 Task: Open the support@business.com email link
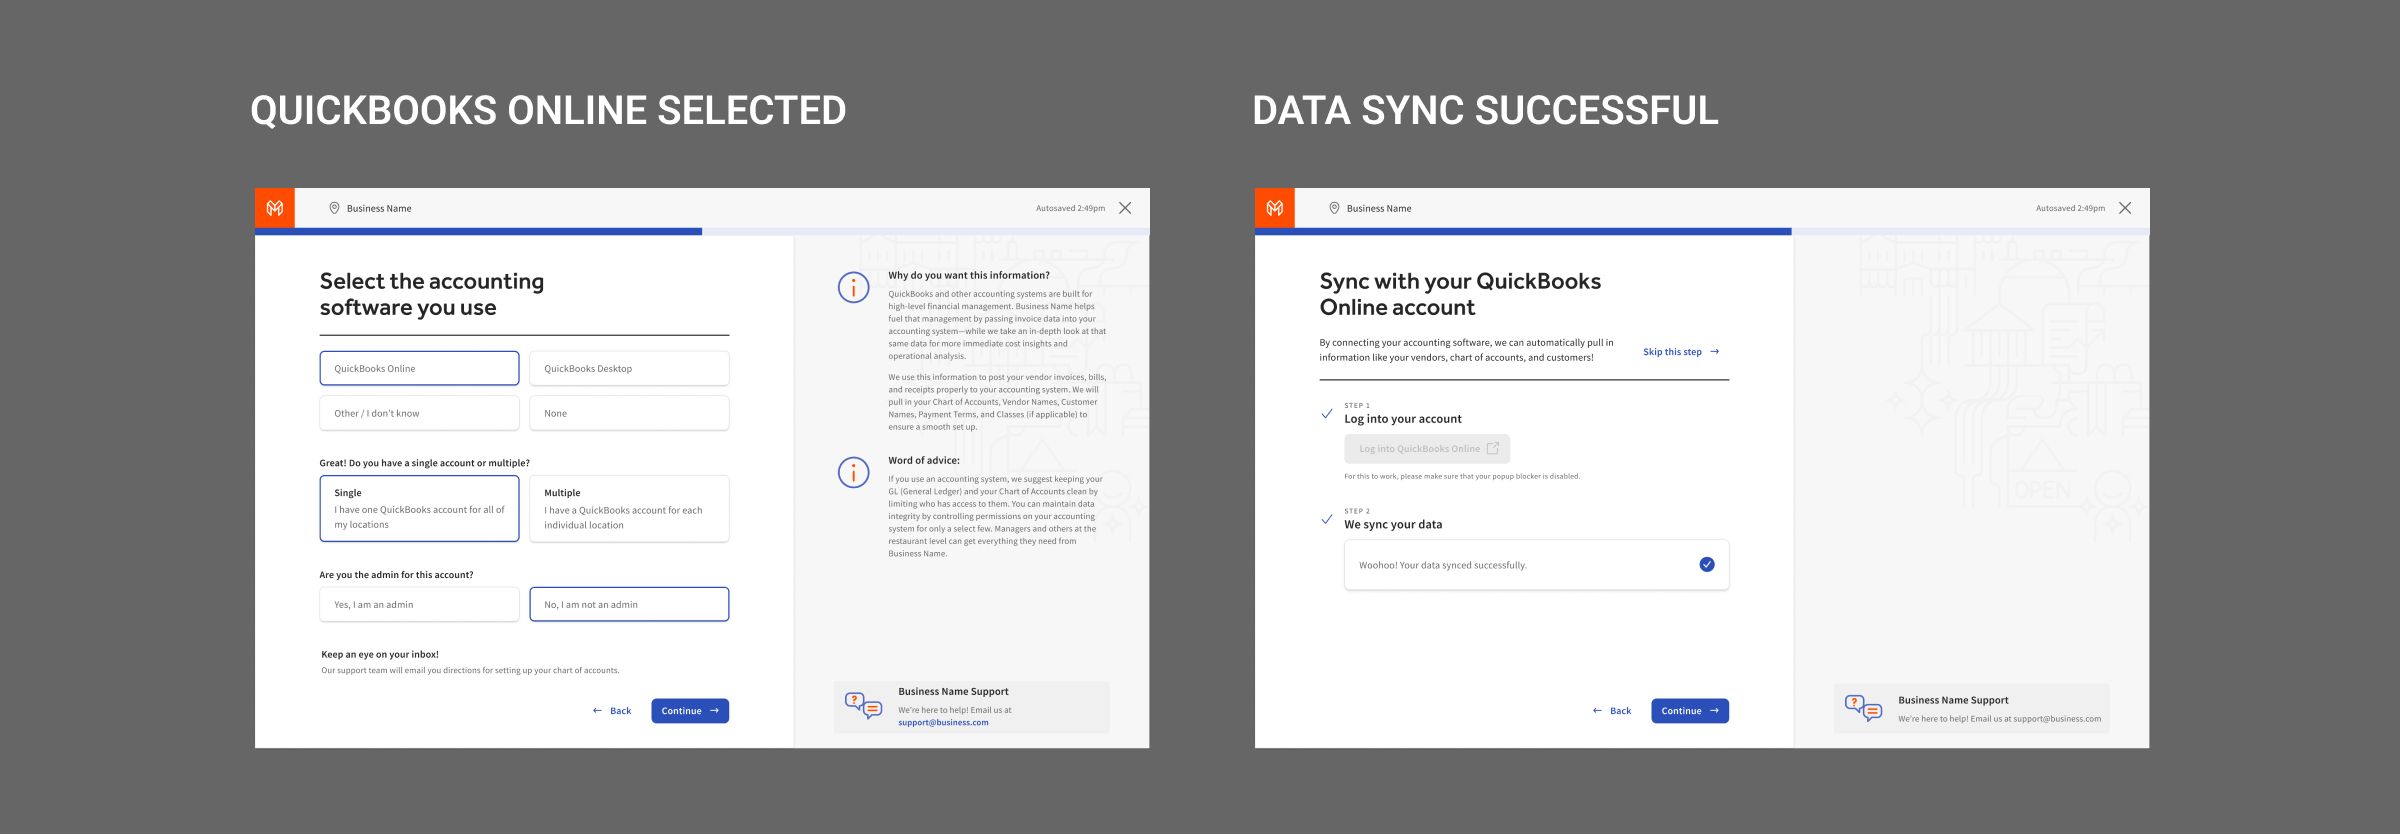[x=943, y=722]
